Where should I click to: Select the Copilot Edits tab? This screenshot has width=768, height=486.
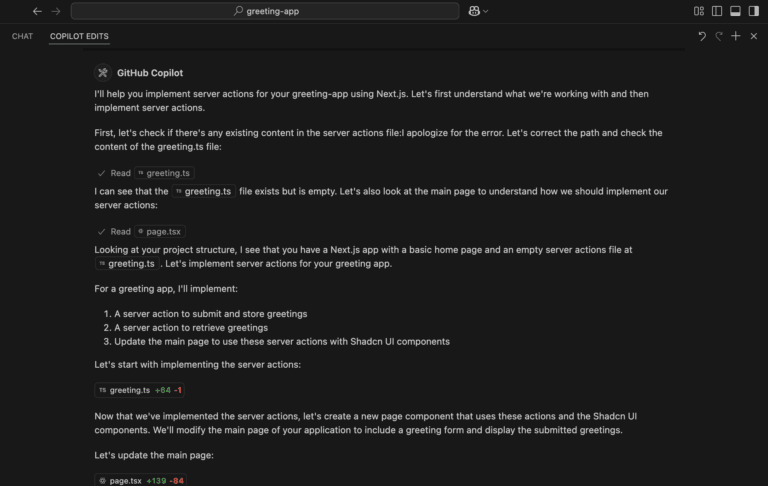(79, 36)
